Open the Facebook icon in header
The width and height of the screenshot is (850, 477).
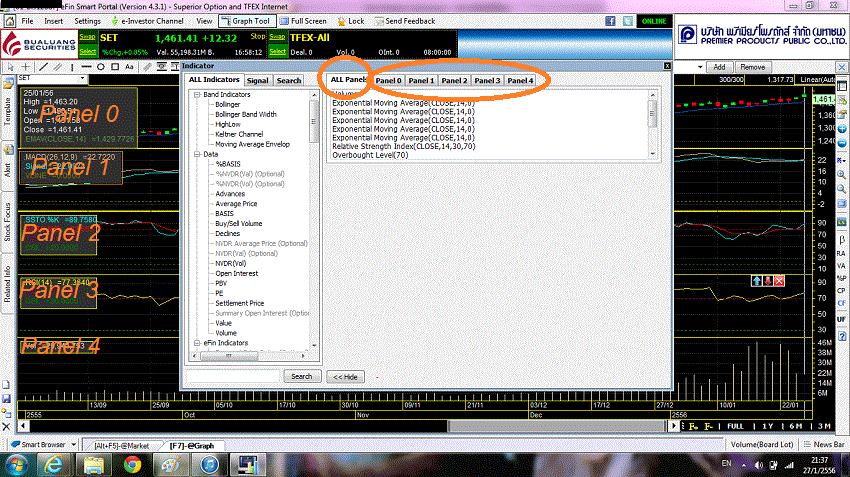click(x=610, y=21)
